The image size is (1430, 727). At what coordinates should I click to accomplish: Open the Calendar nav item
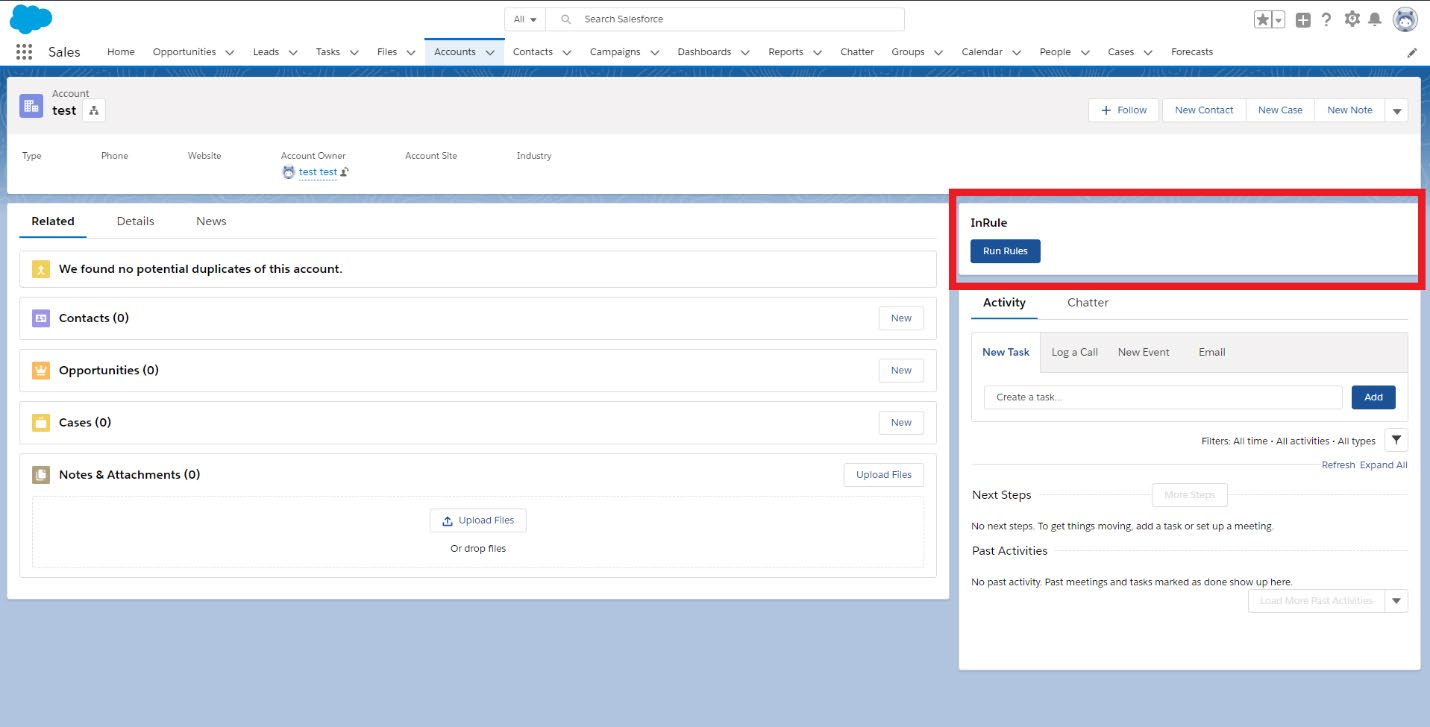coord(981,52)
